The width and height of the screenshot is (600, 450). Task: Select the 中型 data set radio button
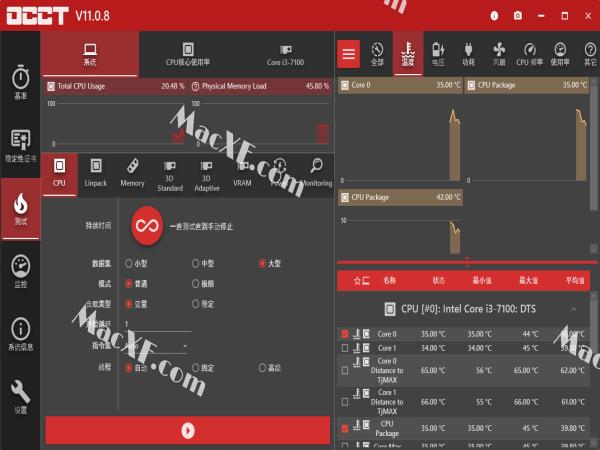195,263
